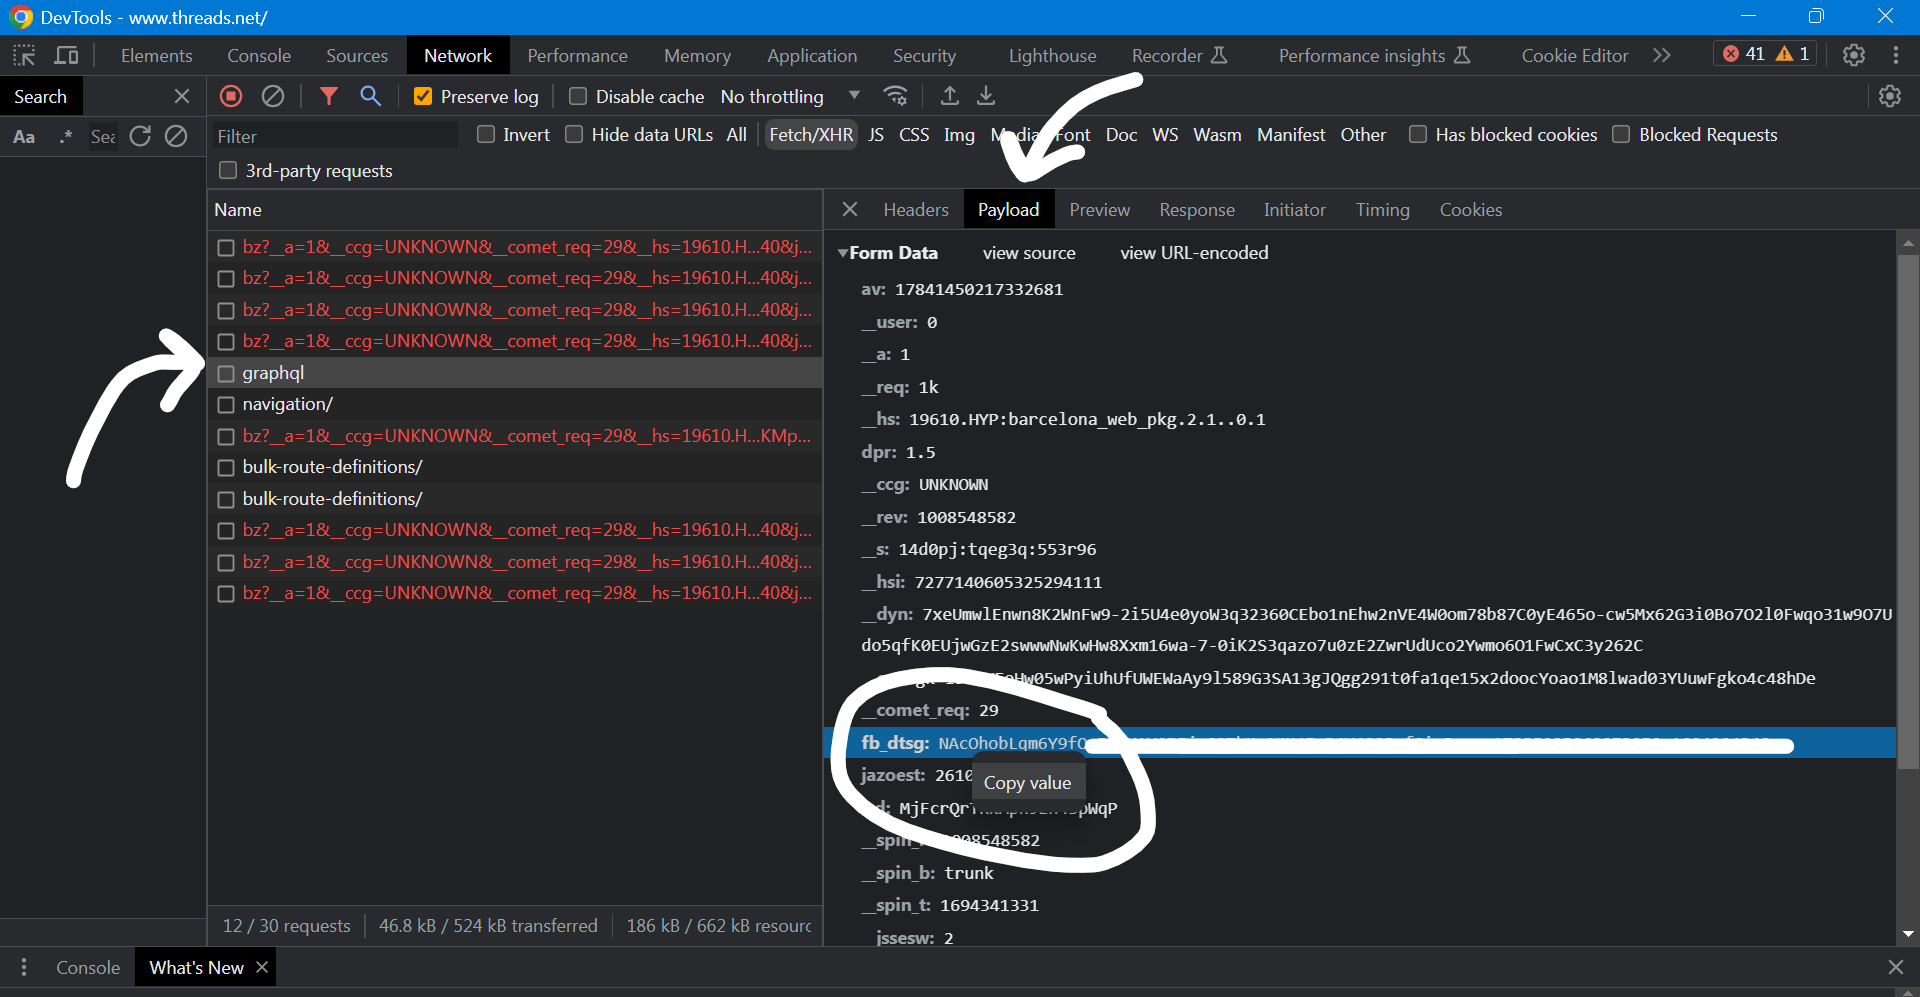Screen dimensions: 1920x997
Task: Open network conditions wifi icon
Action: (896, 96)
